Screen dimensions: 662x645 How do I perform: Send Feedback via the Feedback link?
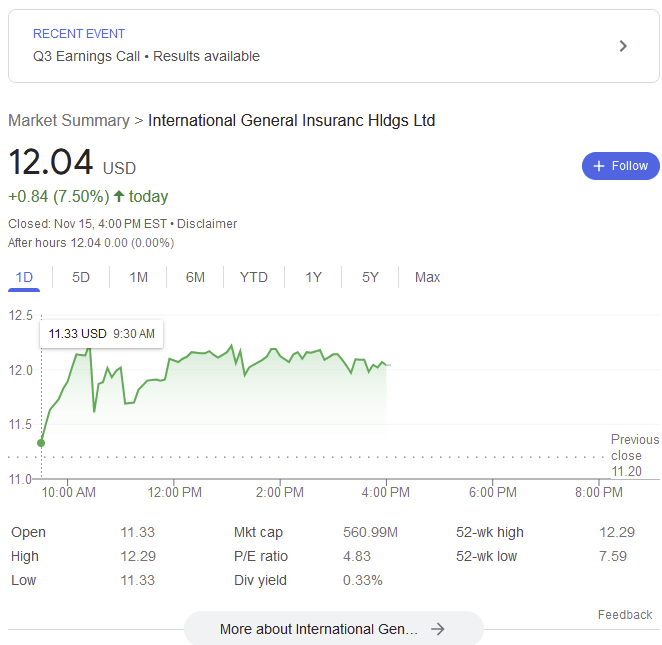624,615
